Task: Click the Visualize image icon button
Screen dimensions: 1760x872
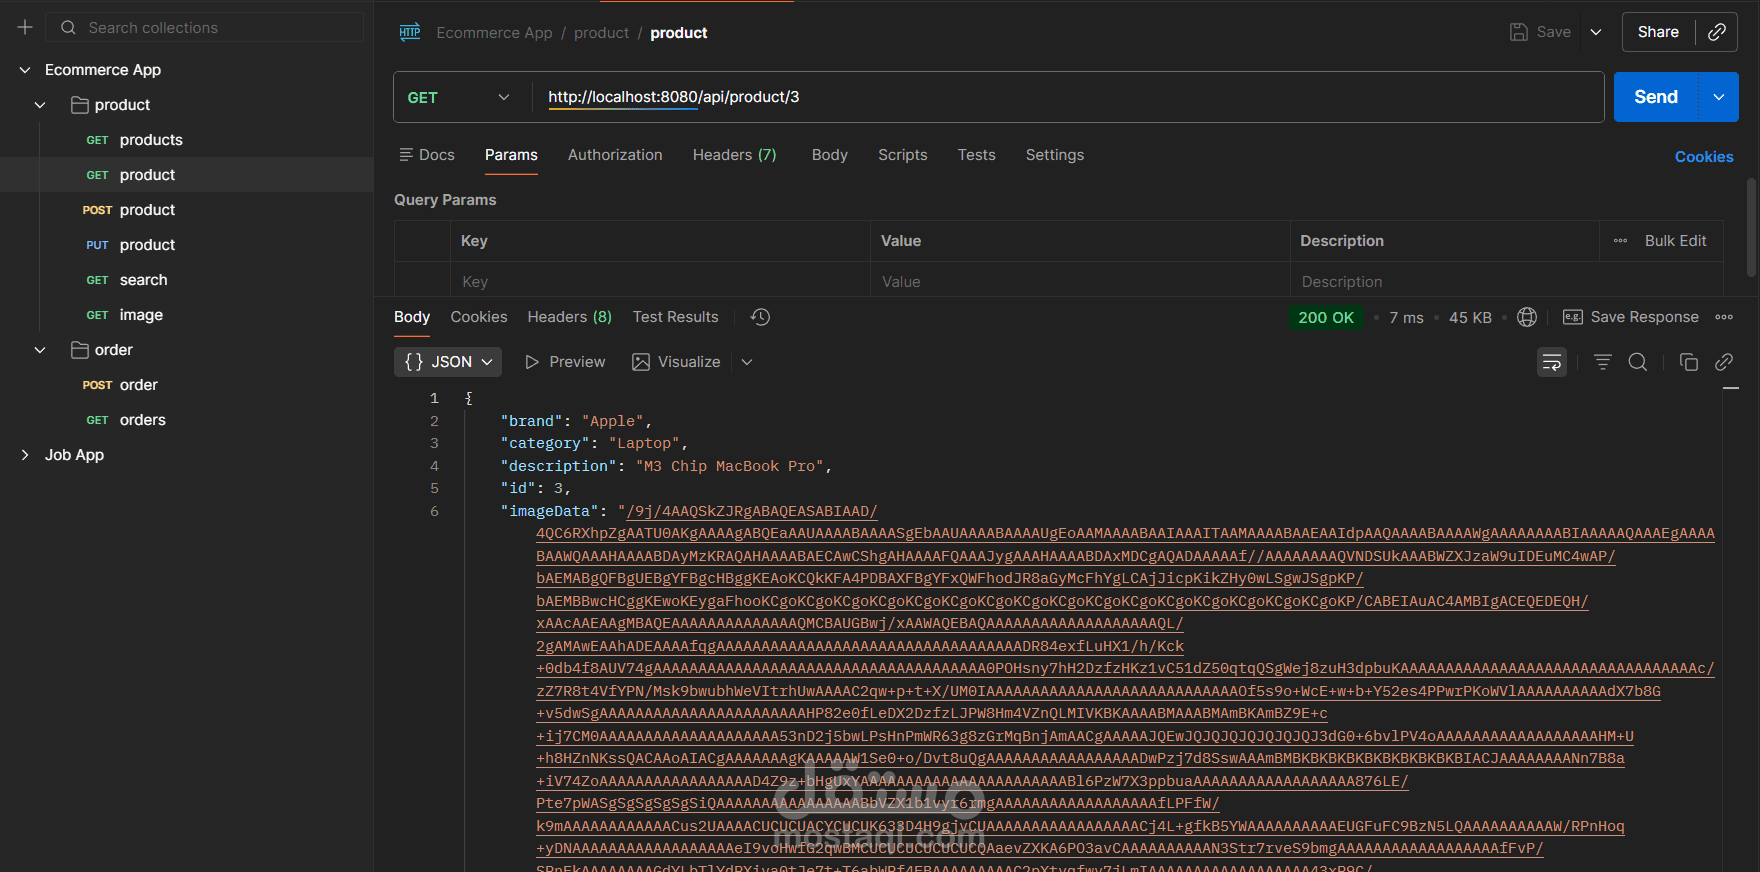Action: click(x=676, y=362)
